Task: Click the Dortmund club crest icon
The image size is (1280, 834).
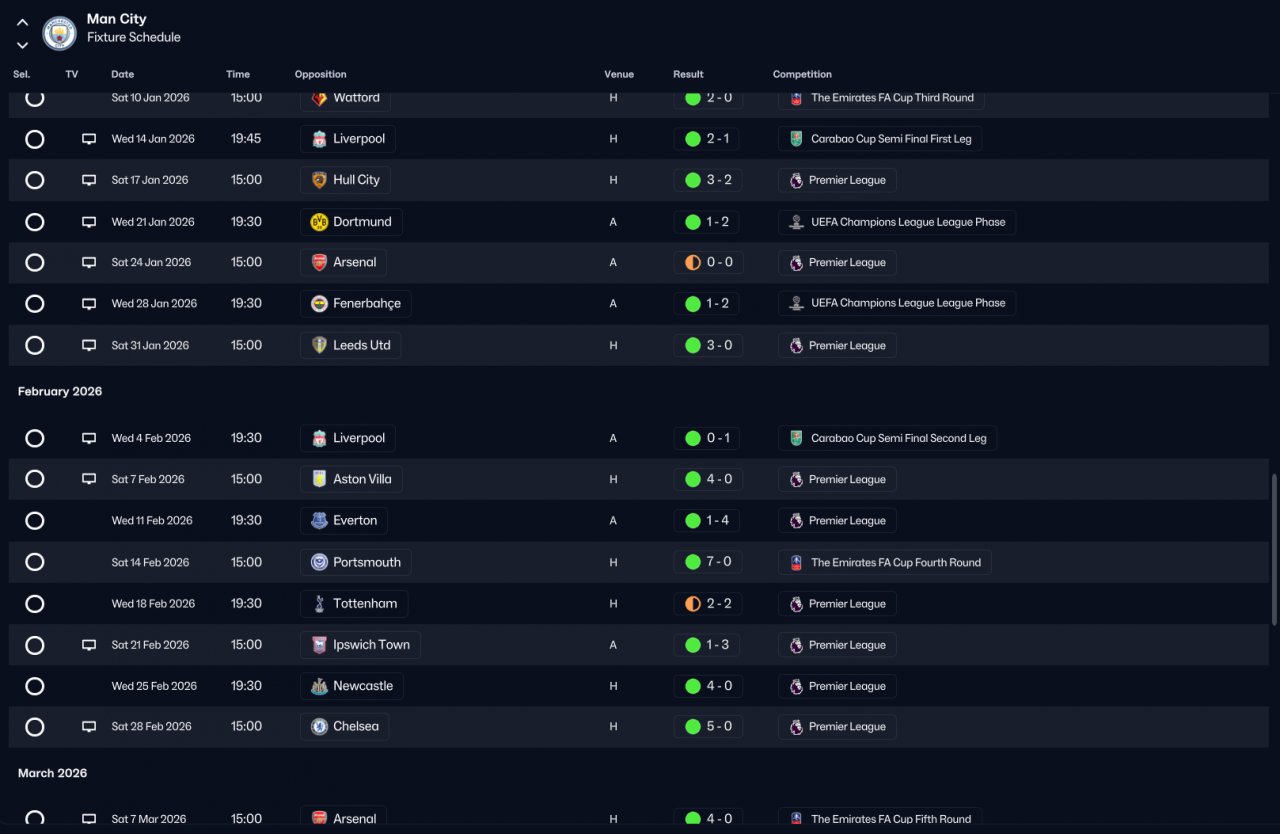Action: coord(319,222)
